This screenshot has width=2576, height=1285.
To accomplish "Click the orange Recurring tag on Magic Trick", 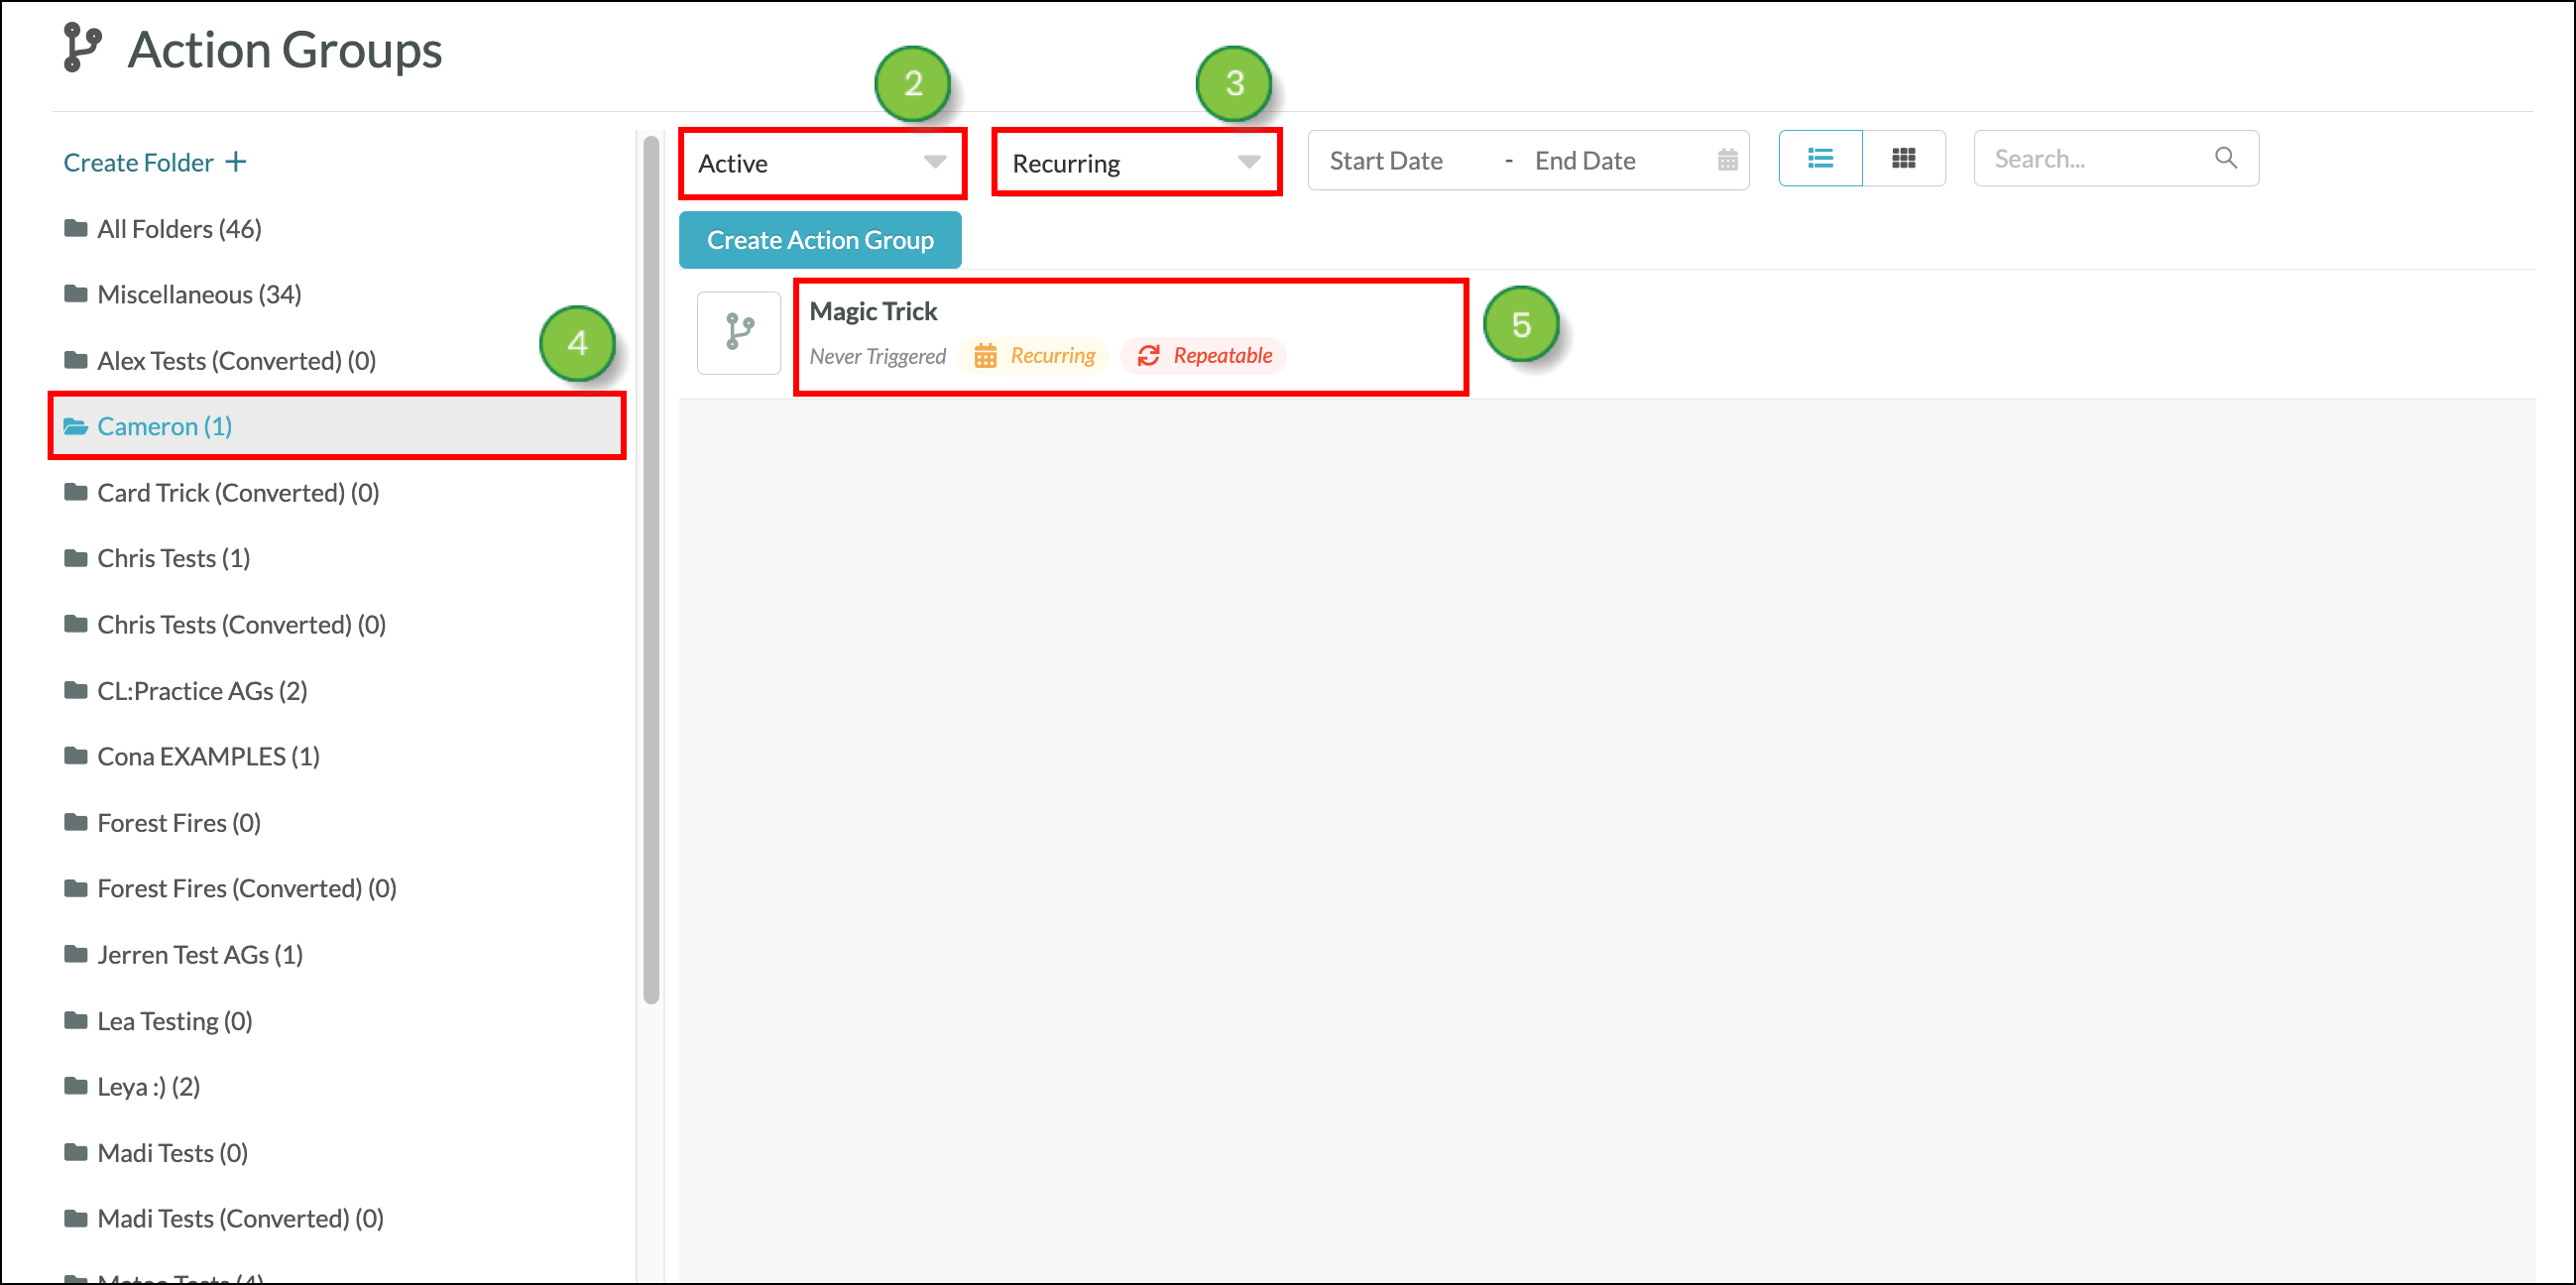I will (x=1034, y=356).
